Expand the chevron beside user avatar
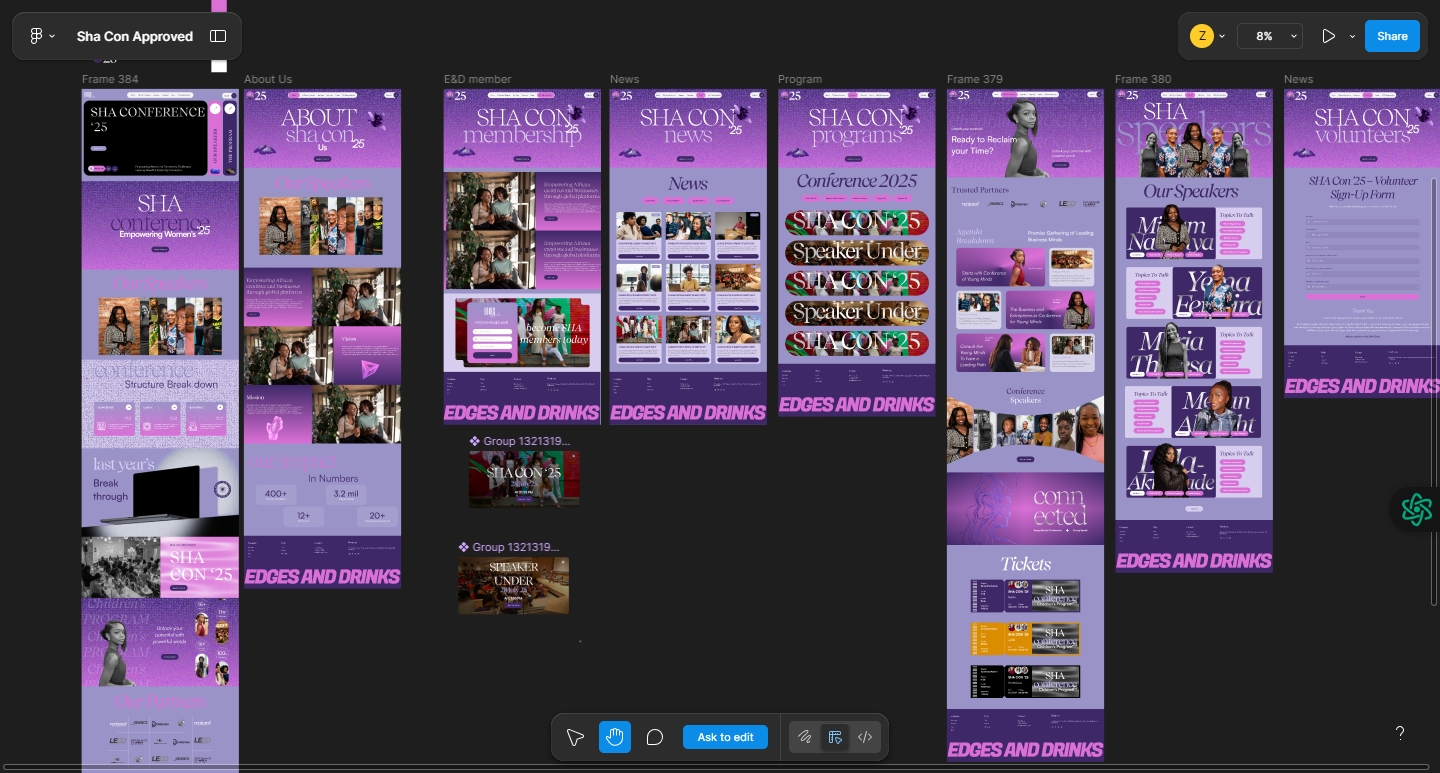 [1222, 36]
